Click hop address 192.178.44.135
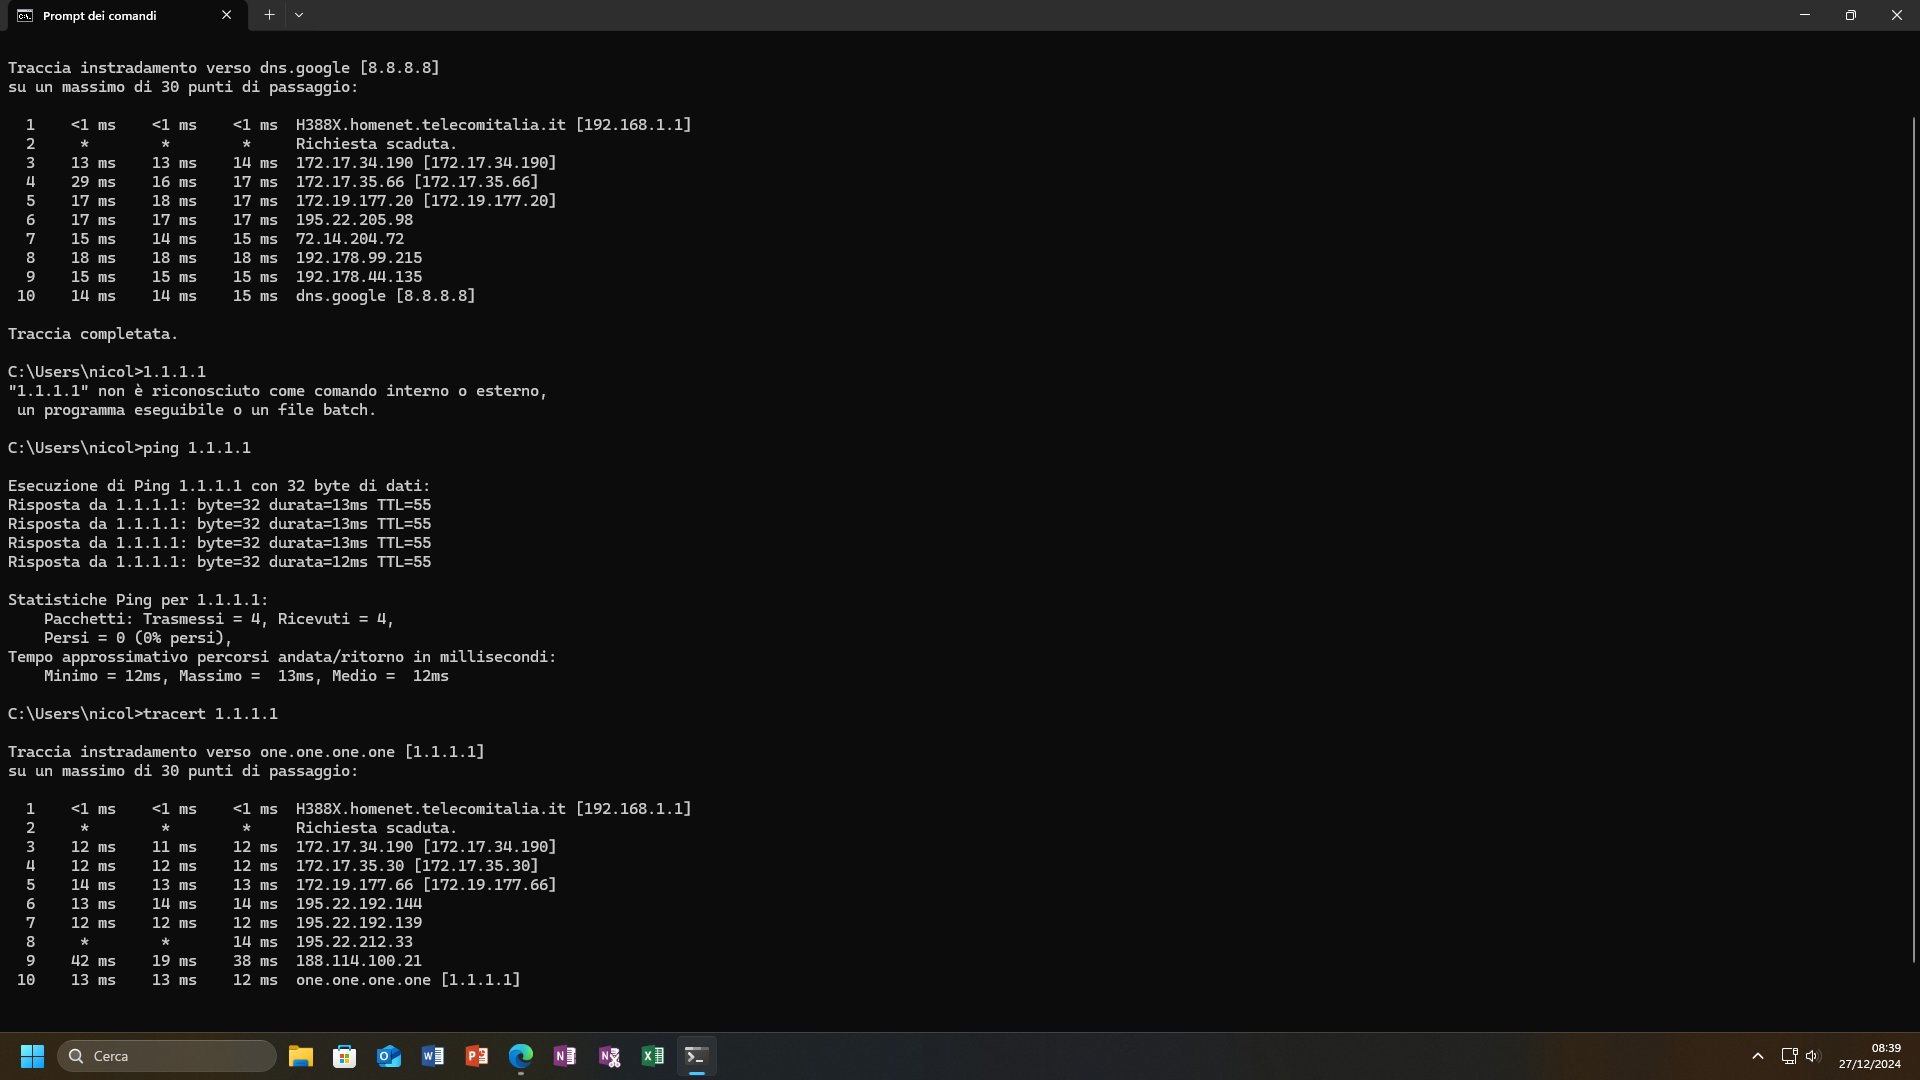This screenshot has width=1920, height=1080. point(359,277)
